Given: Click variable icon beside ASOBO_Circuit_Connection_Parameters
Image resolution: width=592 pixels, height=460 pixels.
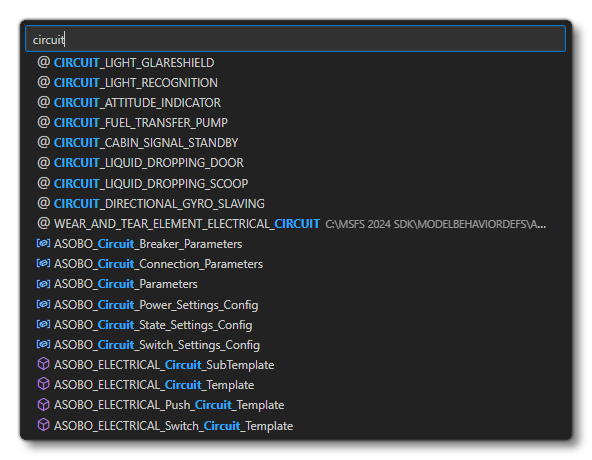Looking at the screenshot, I should (43, 263).
